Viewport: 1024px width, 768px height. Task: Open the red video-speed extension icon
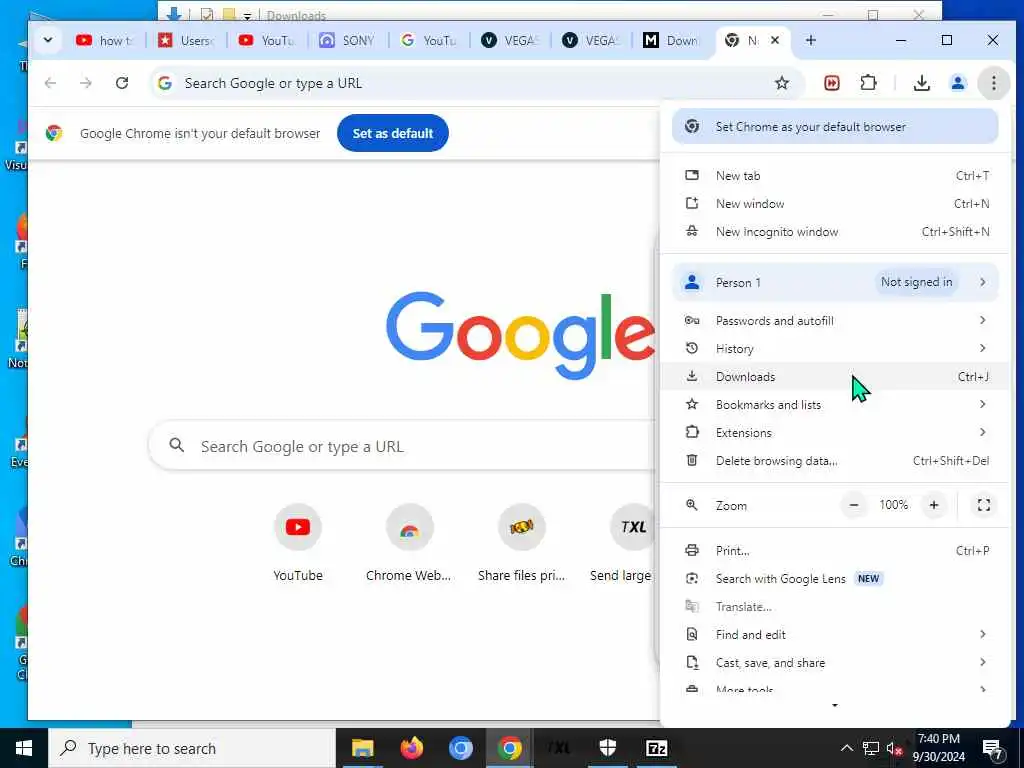tap(831, 83)
